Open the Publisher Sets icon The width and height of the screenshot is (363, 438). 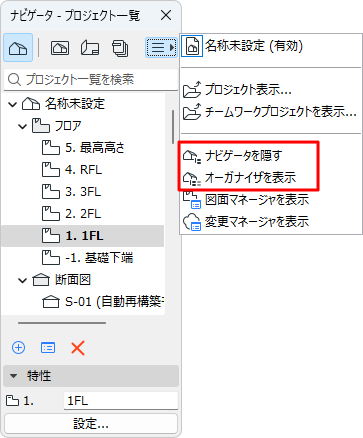point(120,48)
